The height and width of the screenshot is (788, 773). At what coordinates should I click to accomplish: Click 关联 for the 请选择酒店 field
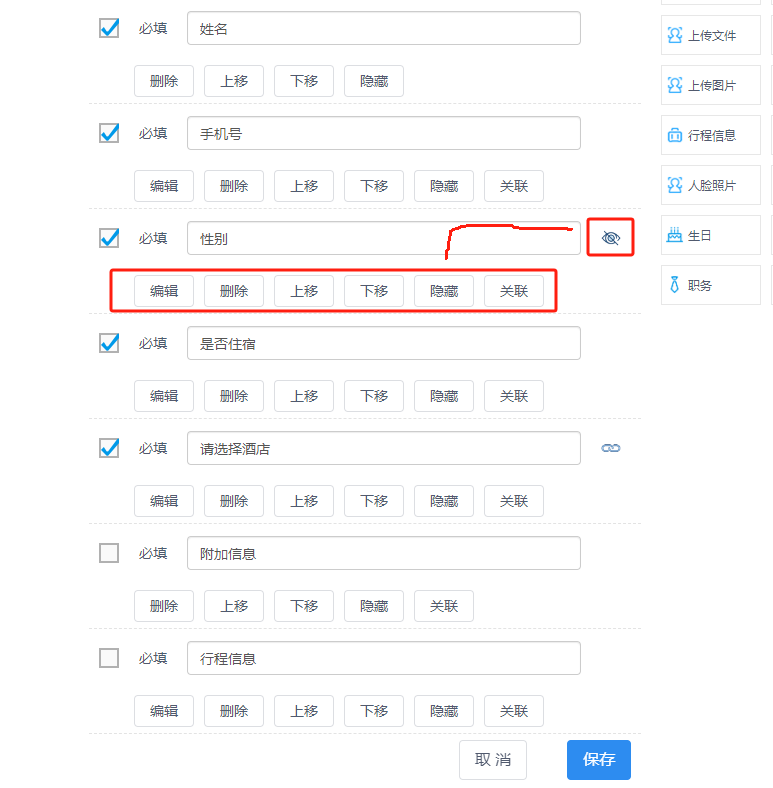click(x=514, y=501)
